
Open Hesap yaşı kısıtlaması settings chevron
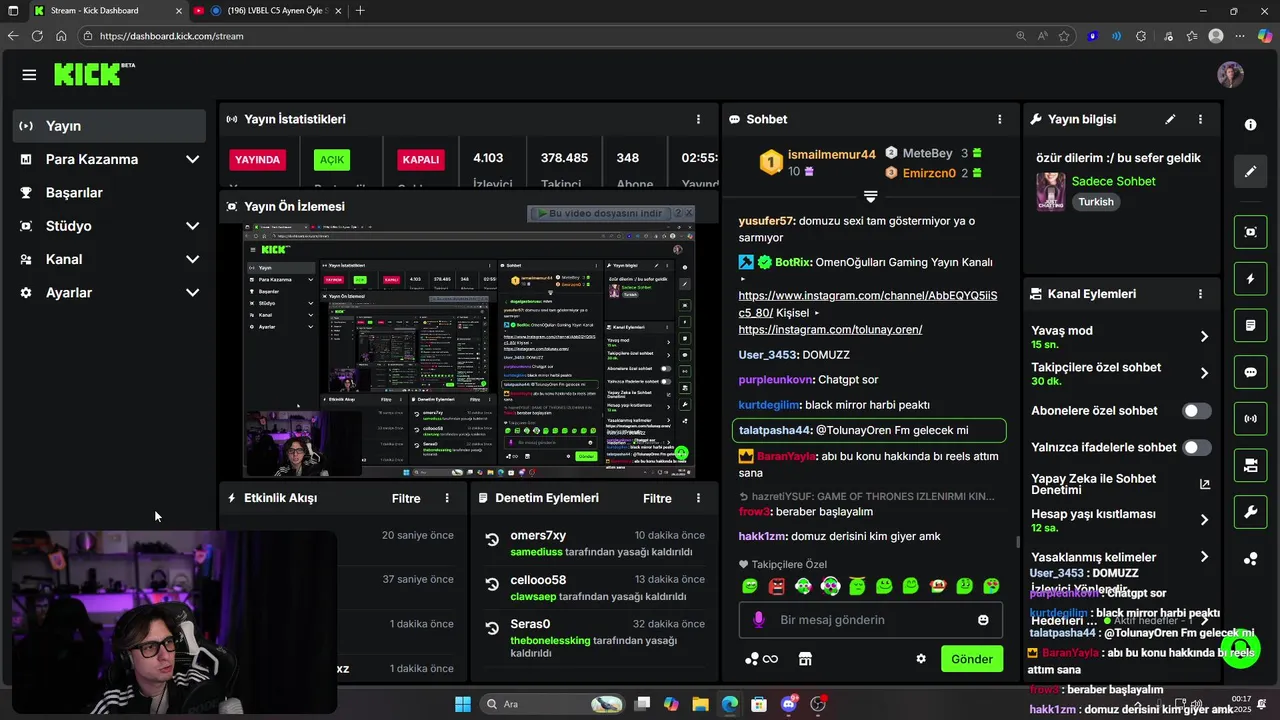pos(1204,520)
